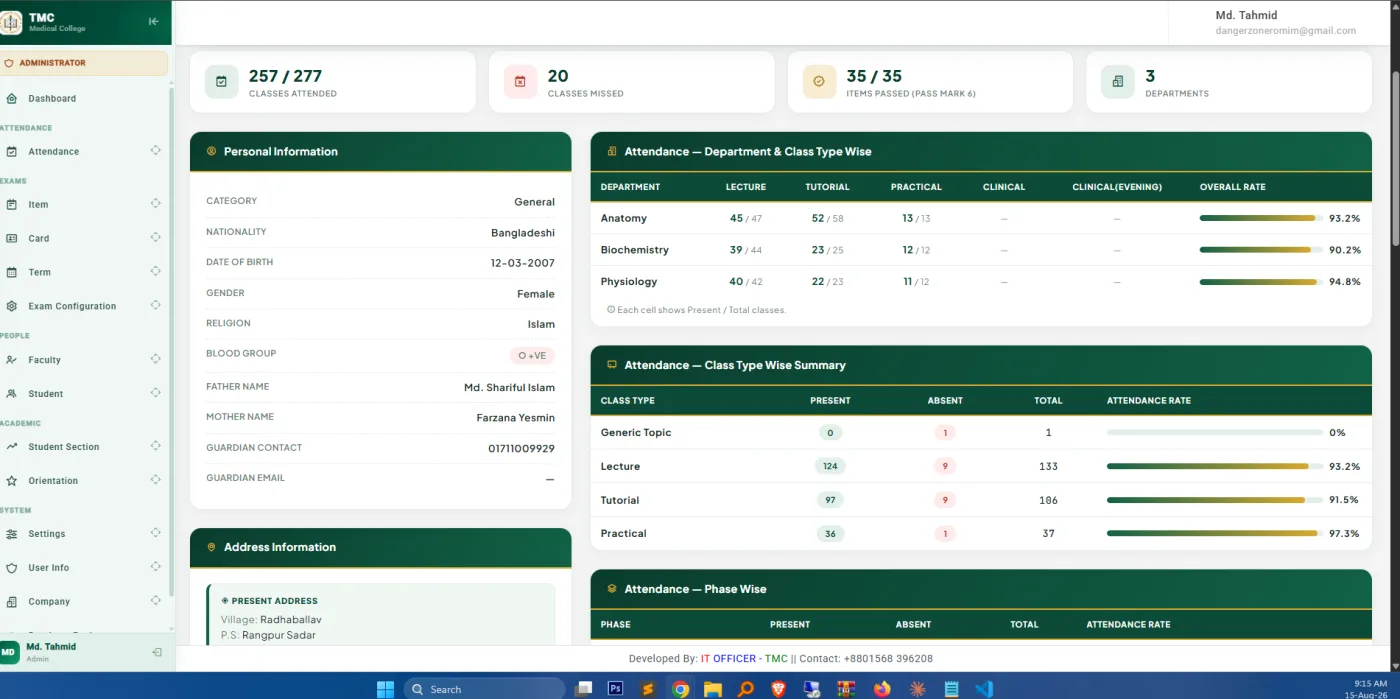Click the Lecture present count "124"
The height and width of the screenshot is (699, 1400).
[830, 466]
